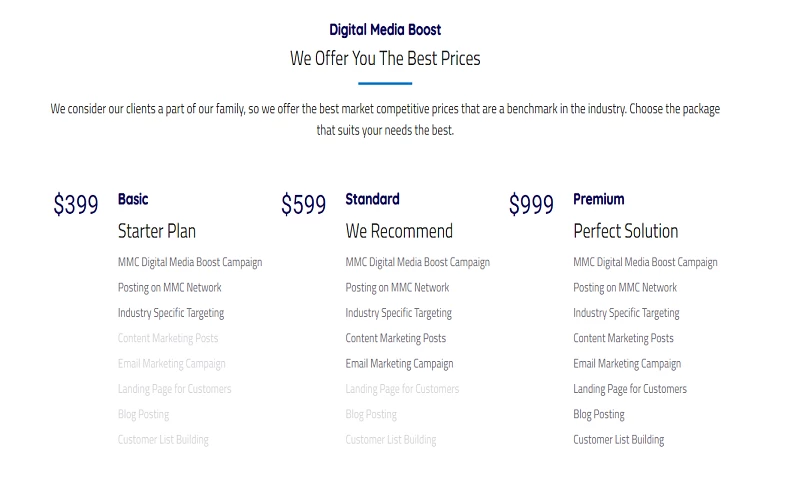This screenshot has height=480, width=800.
Task: Click greyed-out Content Marketing Posts in Basic
Action: click(168, 338)
